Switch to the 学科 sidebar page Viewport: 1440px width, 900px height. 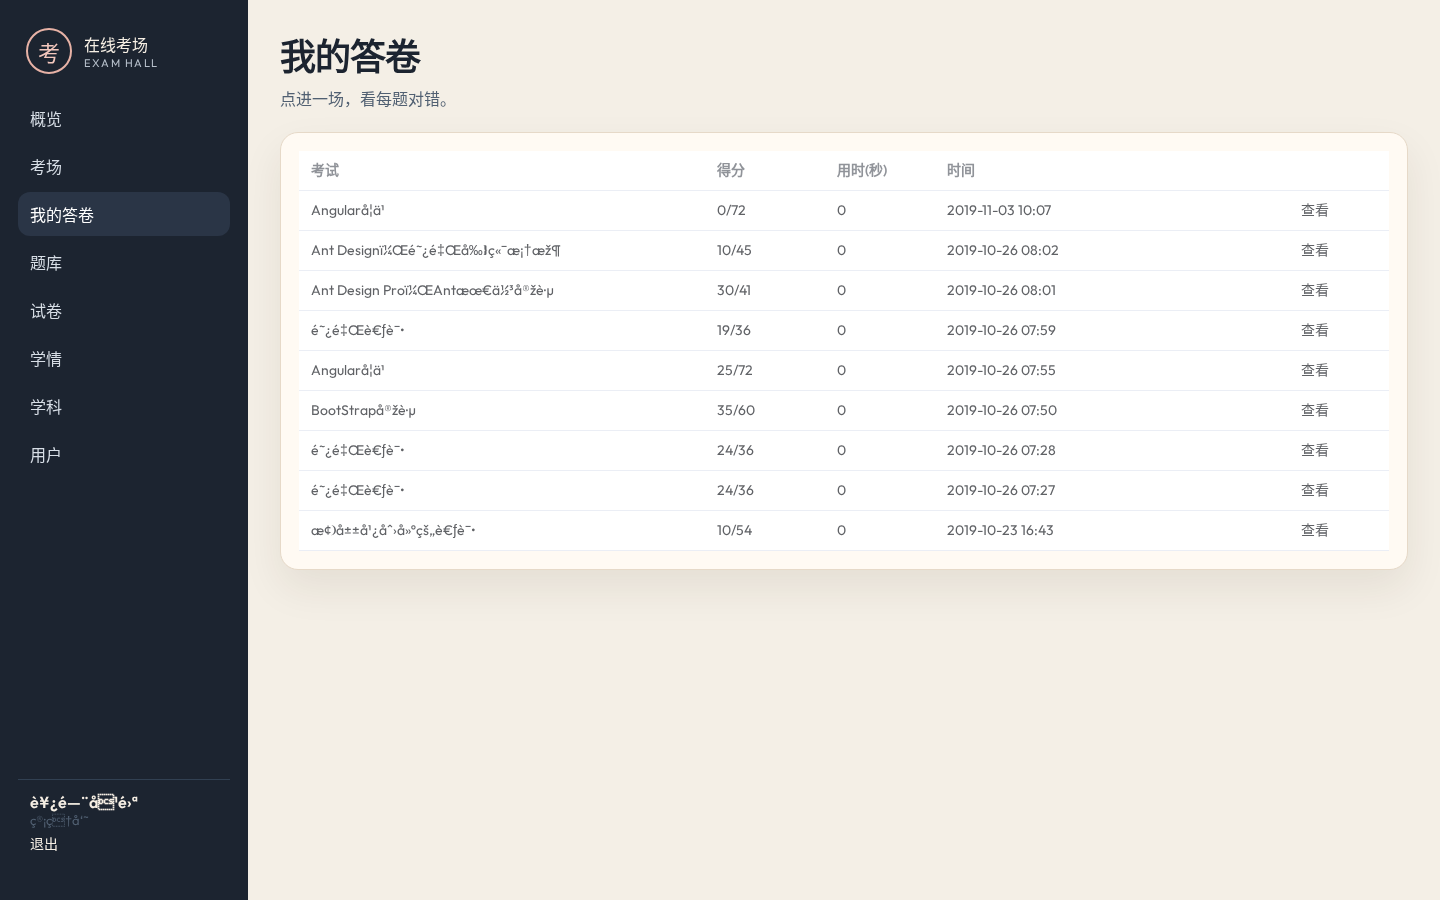click(124, 407)
